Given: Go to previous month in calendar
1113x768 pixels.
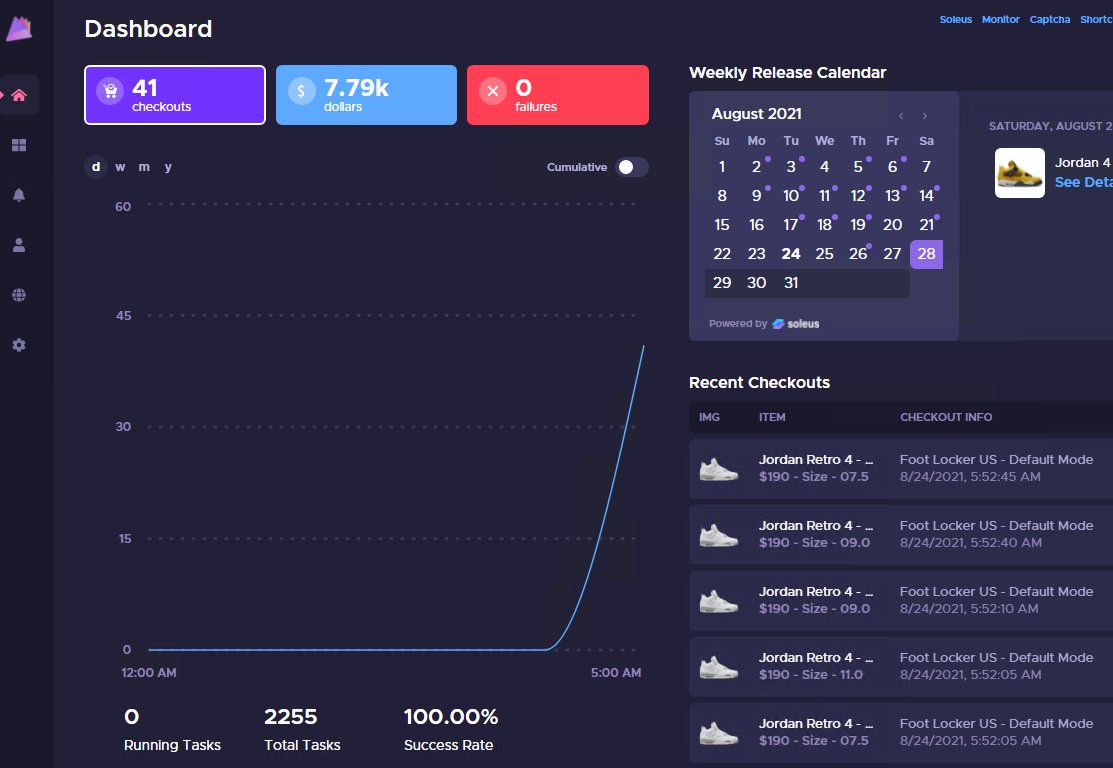Looking at the screenshot, I should coord(901,116).
